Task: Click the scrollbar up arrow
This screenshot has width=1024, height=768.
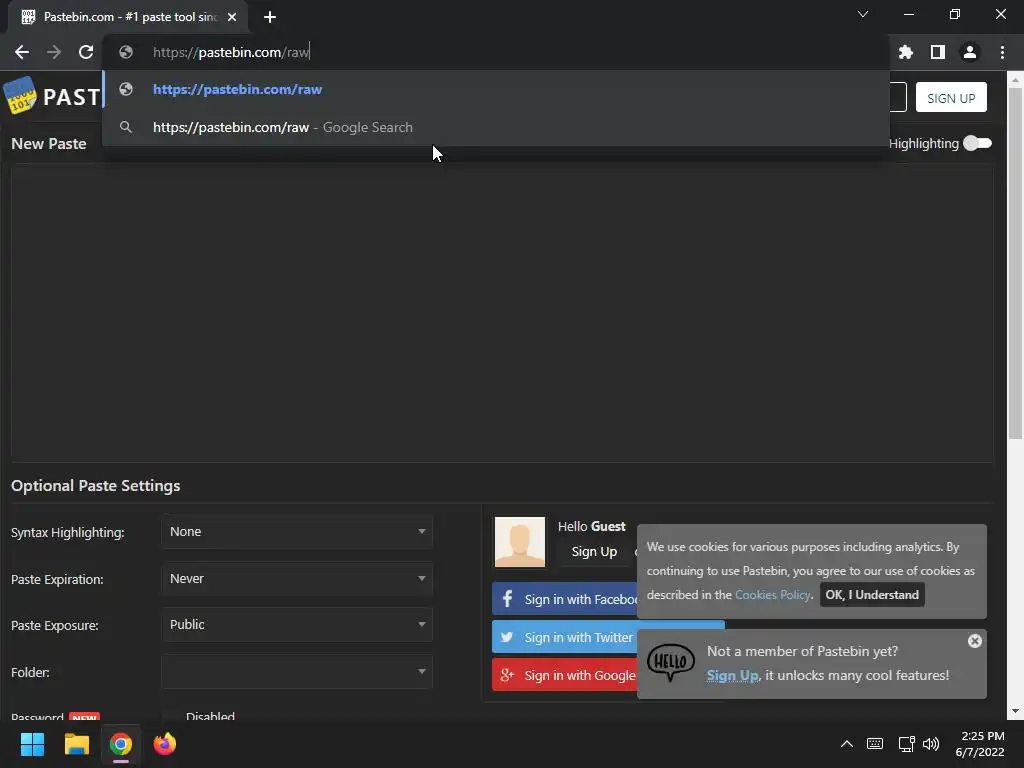Action: tap(1015, 79)
